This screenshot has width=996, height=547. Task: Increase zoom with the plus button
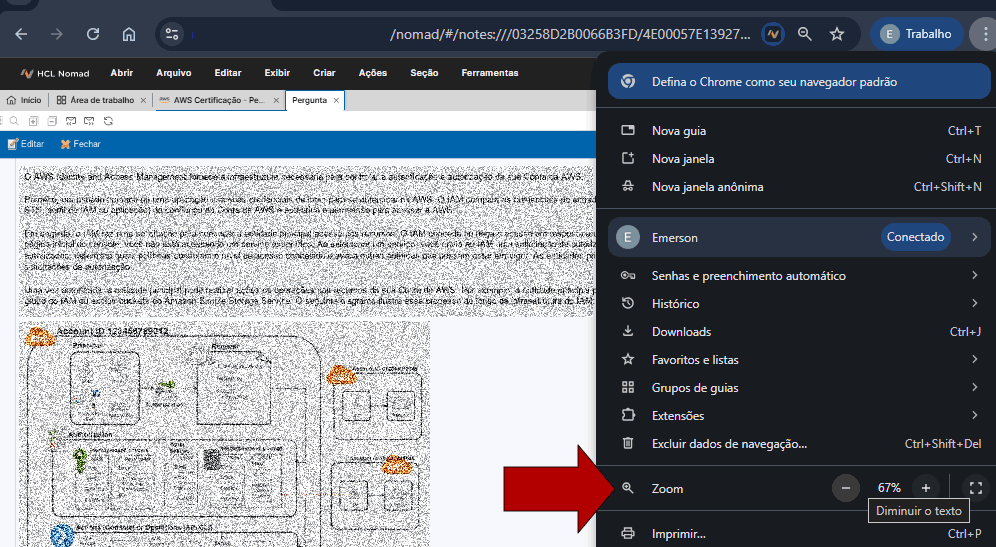925,488
